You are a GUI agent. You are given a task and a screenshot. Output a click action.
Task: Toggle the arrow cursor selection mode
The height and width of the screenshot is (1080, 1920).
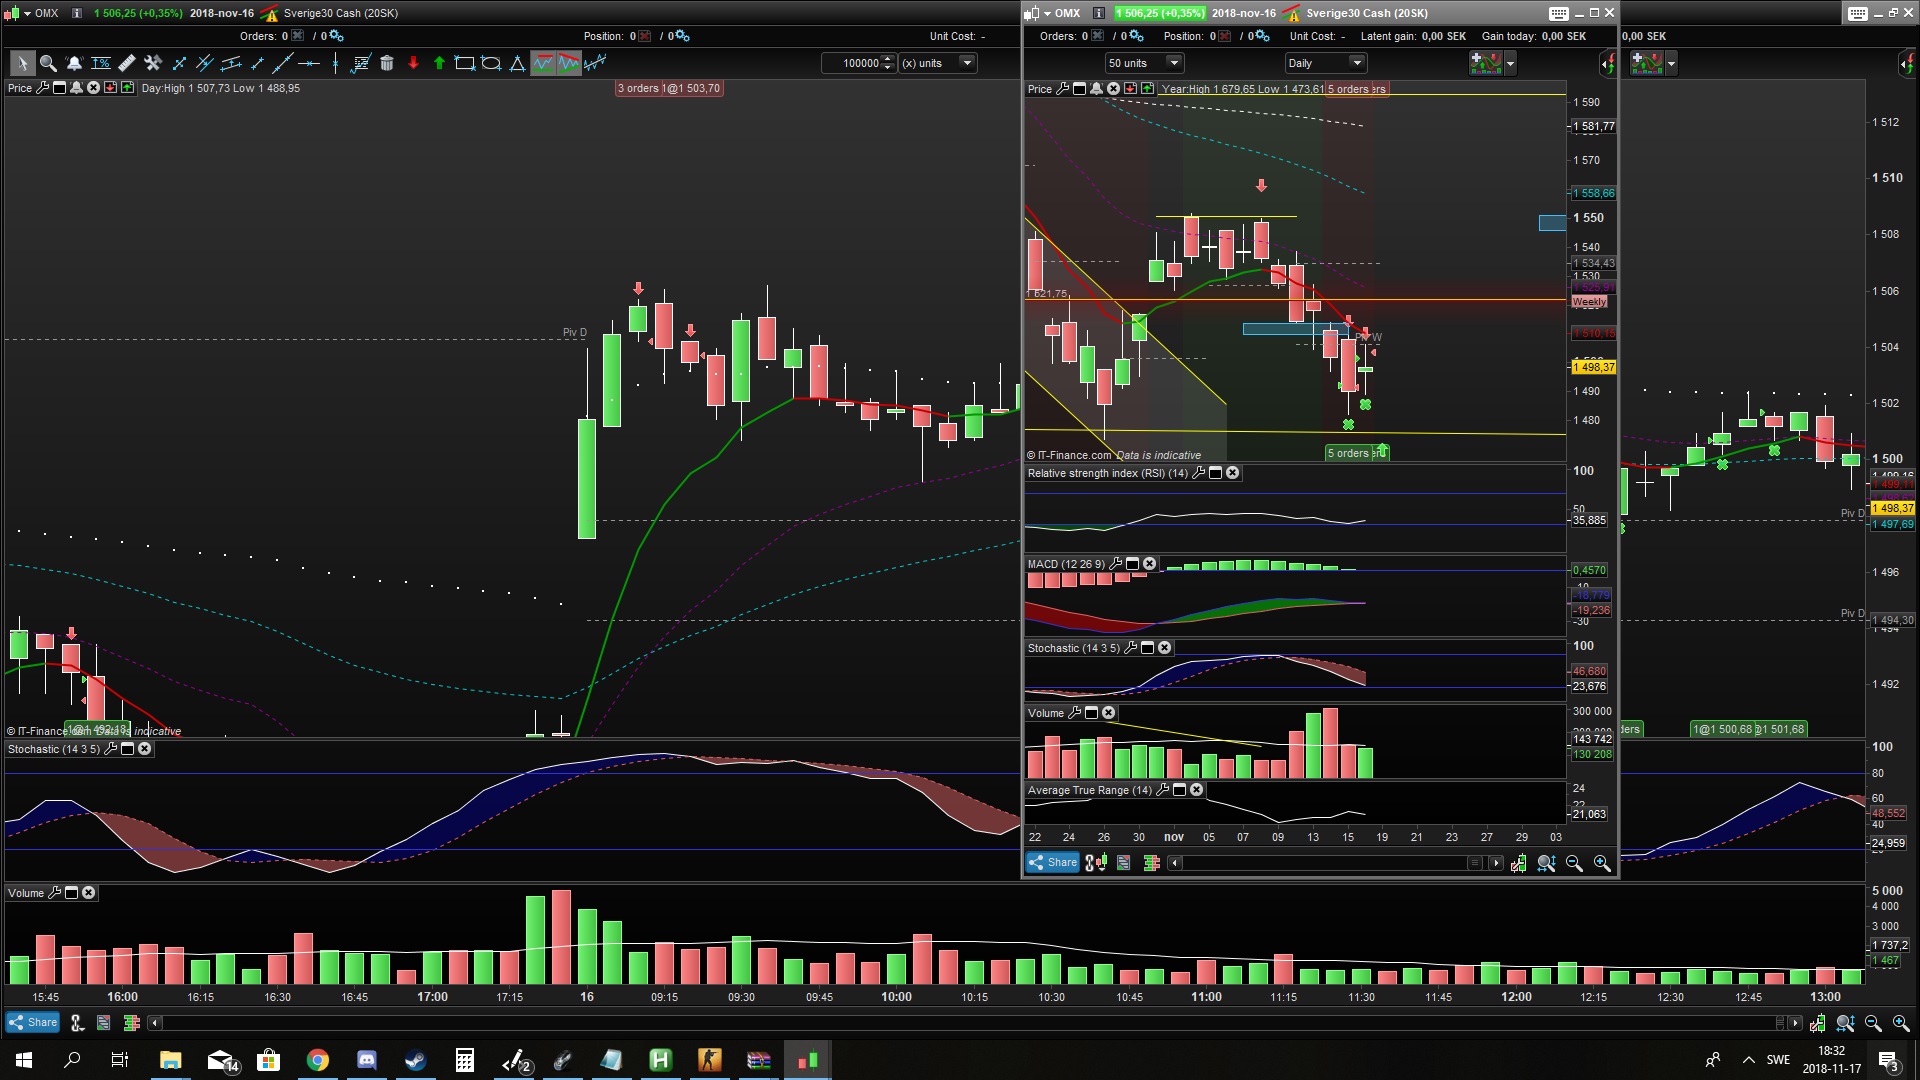pos(22,63)
